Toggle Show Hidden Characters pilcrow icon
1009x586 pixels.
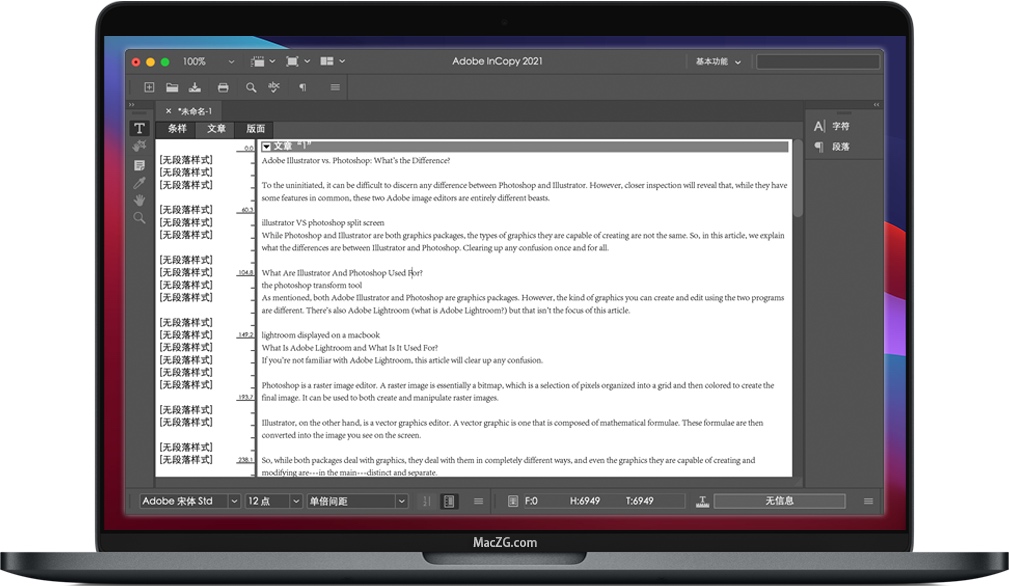pos(302,87)
